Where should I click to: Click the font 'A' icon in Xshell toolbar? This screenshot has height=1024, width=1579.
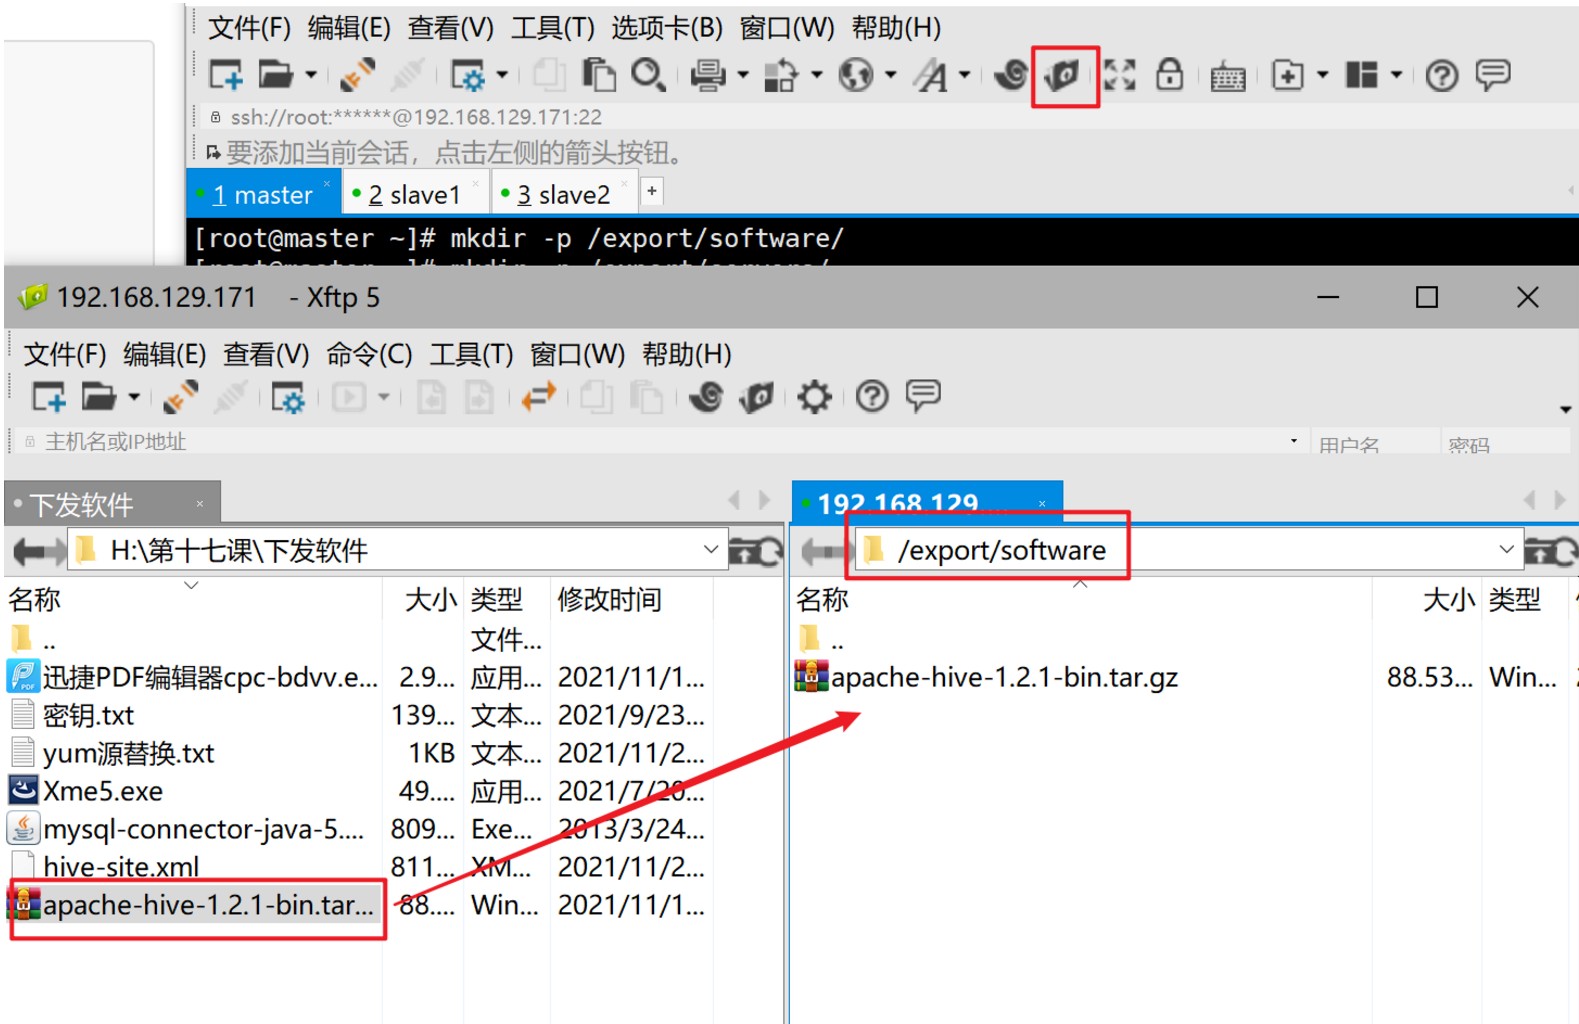[x=931, y=75]
